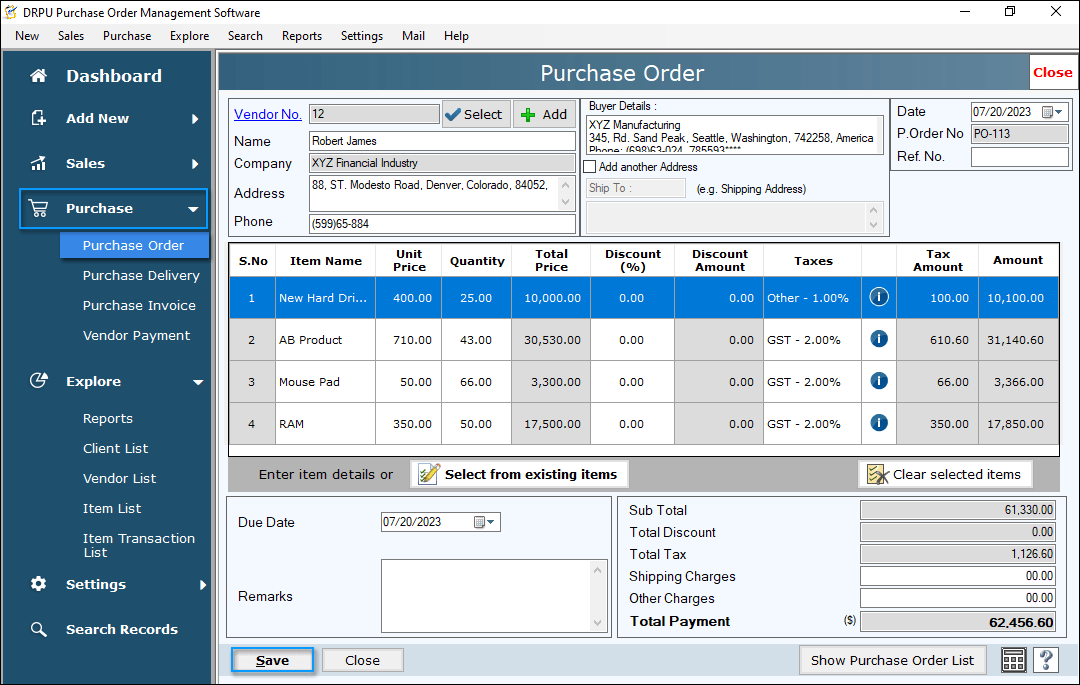This screenshot has height=685, width=1080.
Task: Click the Select vendor button
Action: pos(475,114)
